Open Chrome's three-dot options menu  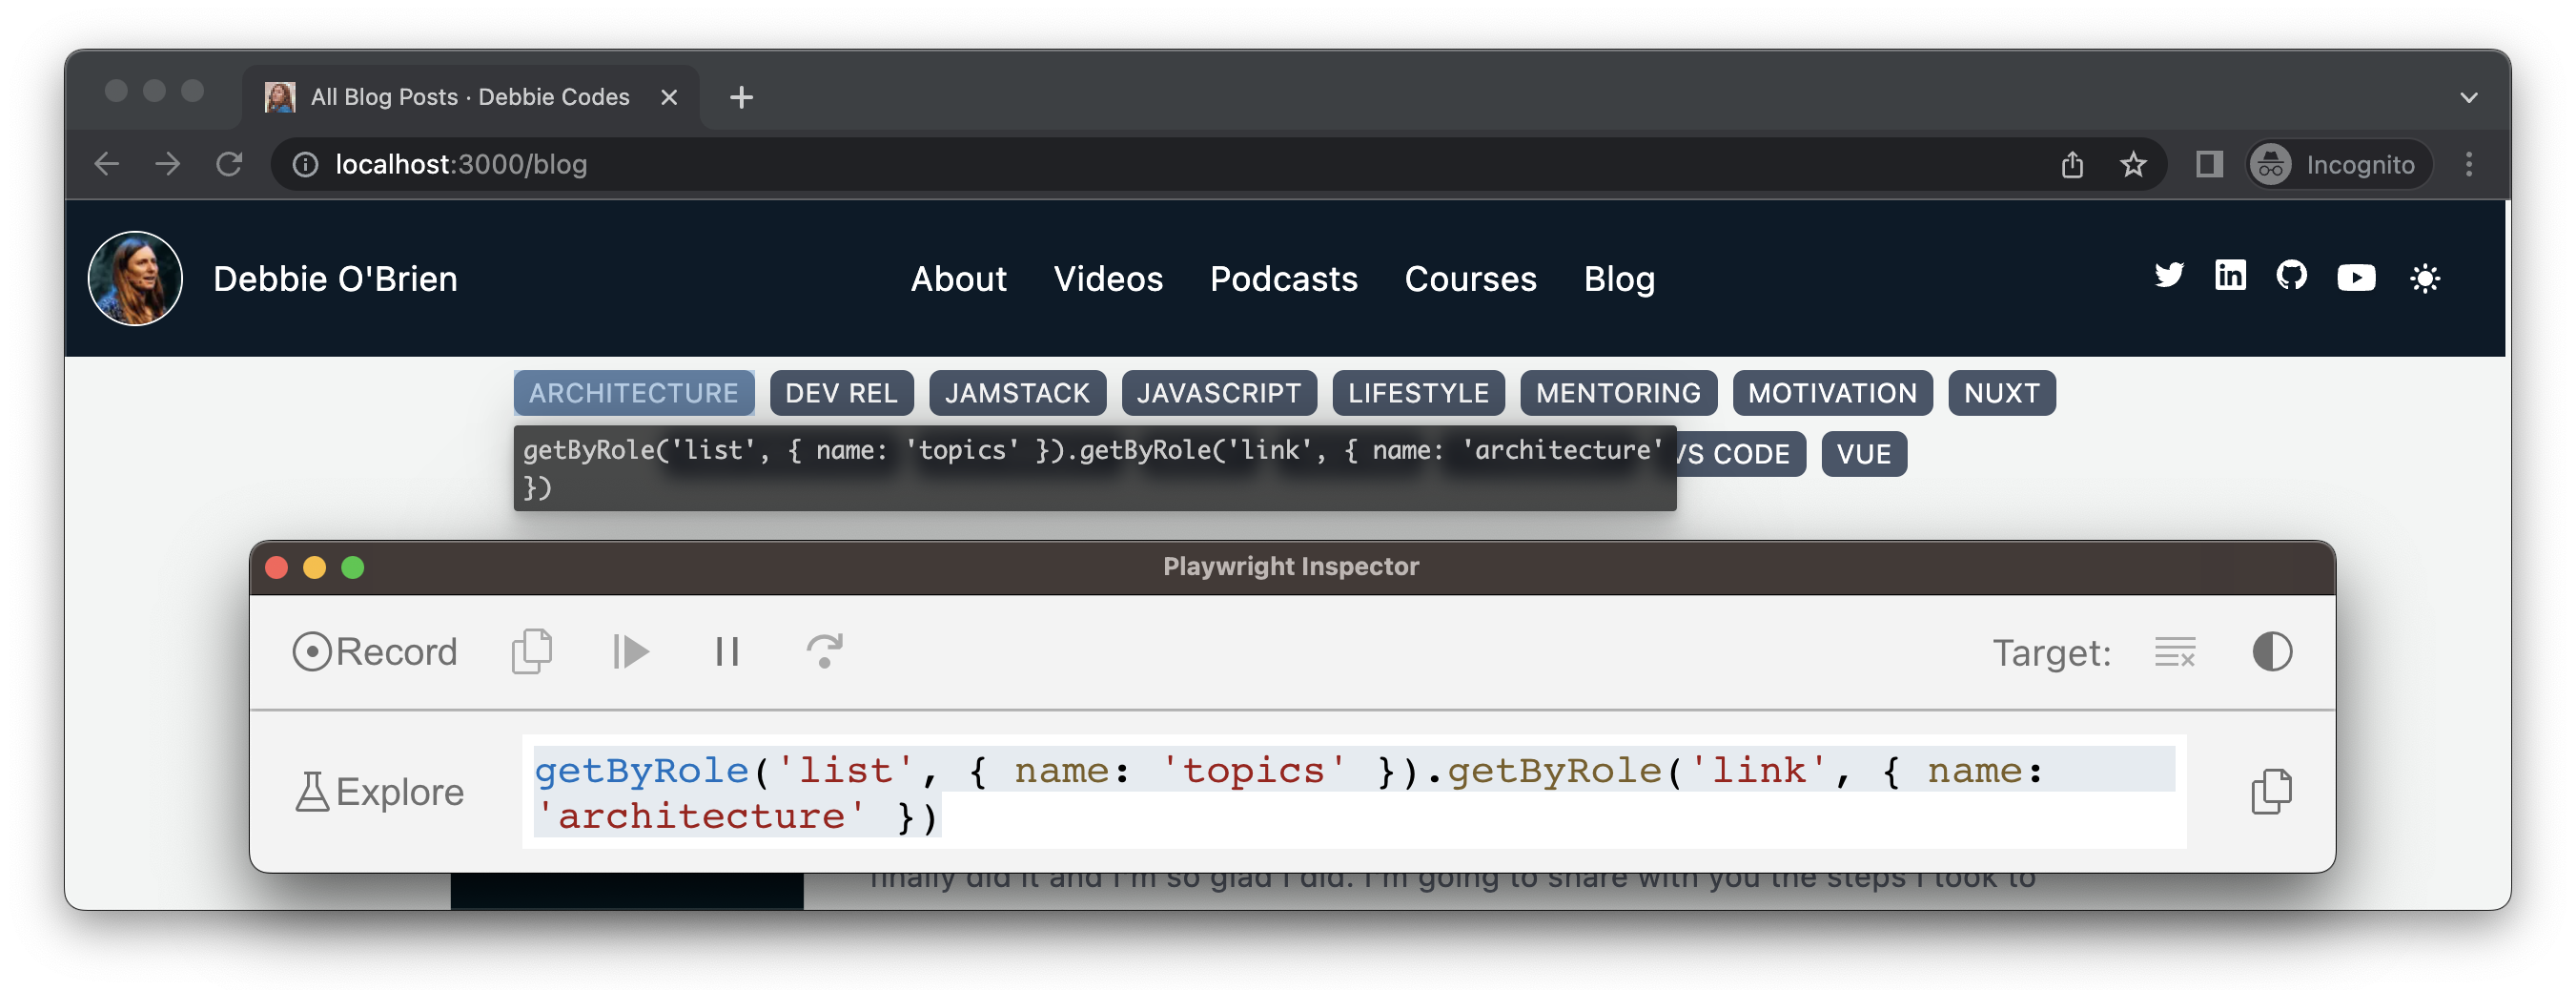click(2468, 164)
